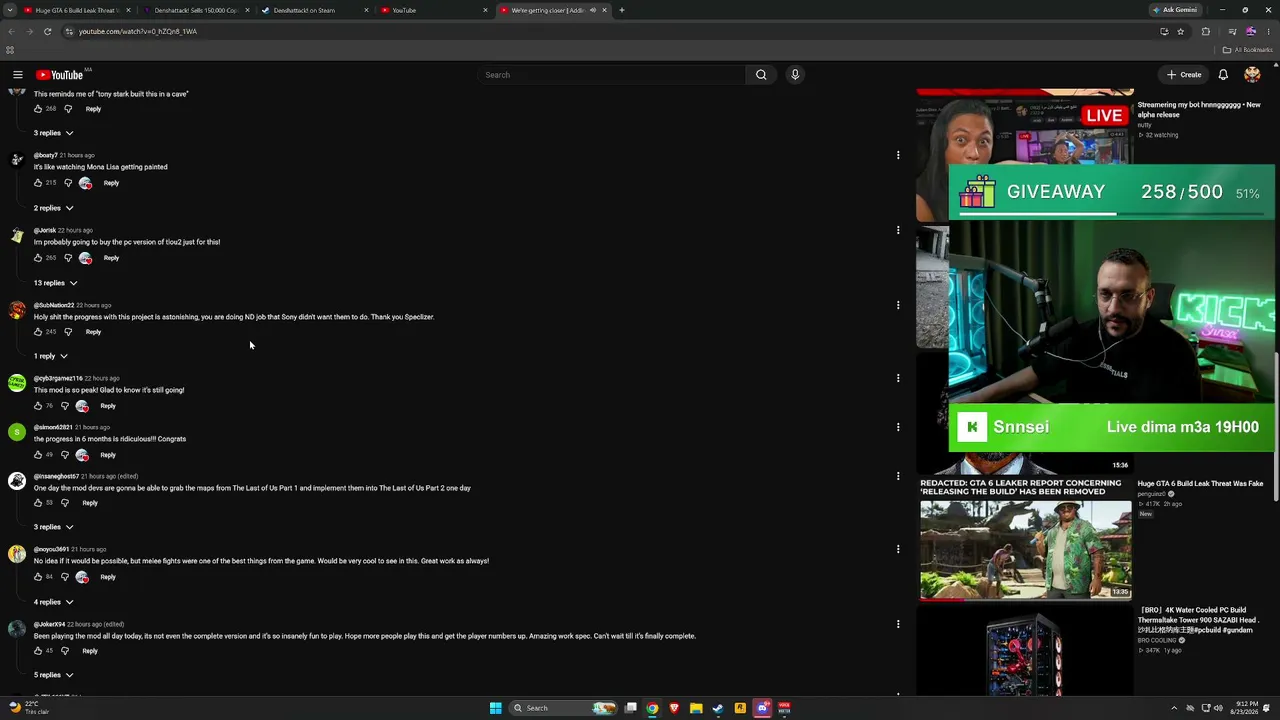Open the account avatar menu

[x=1252, y=75]
